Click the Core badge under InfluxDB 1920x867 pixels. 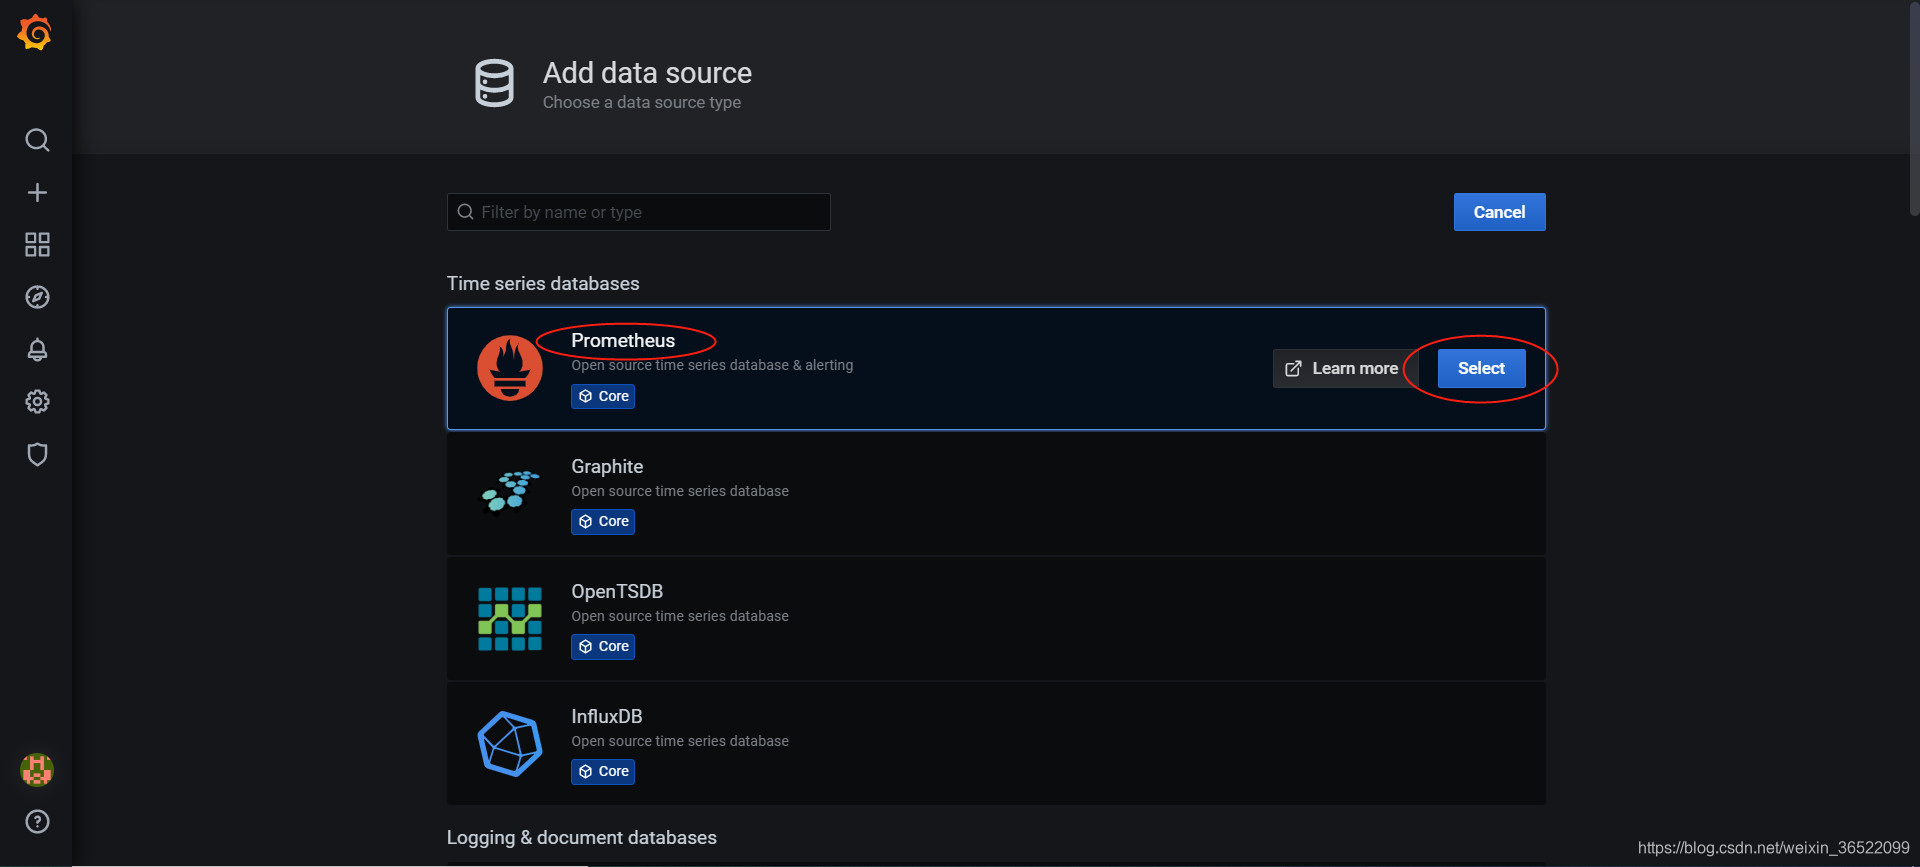pyautogui.click(x=603, y=771)
